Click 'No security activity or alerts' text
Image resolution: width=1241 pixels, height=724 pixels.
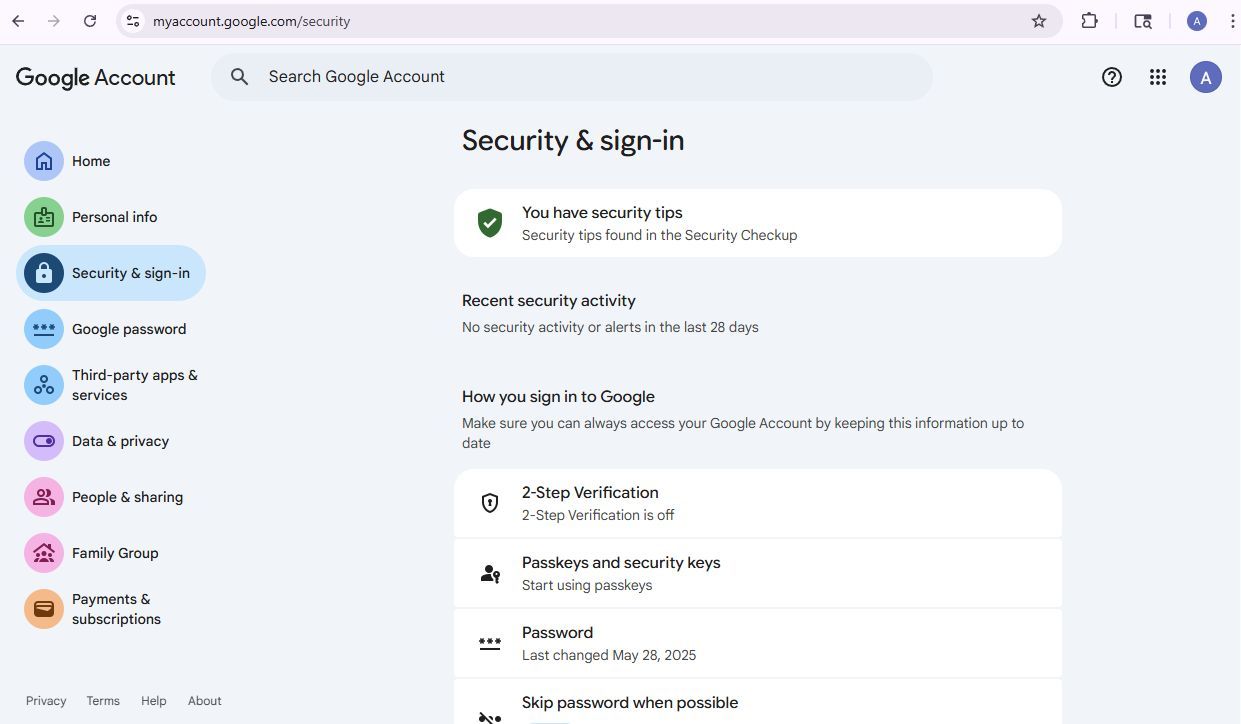[610, 327]
